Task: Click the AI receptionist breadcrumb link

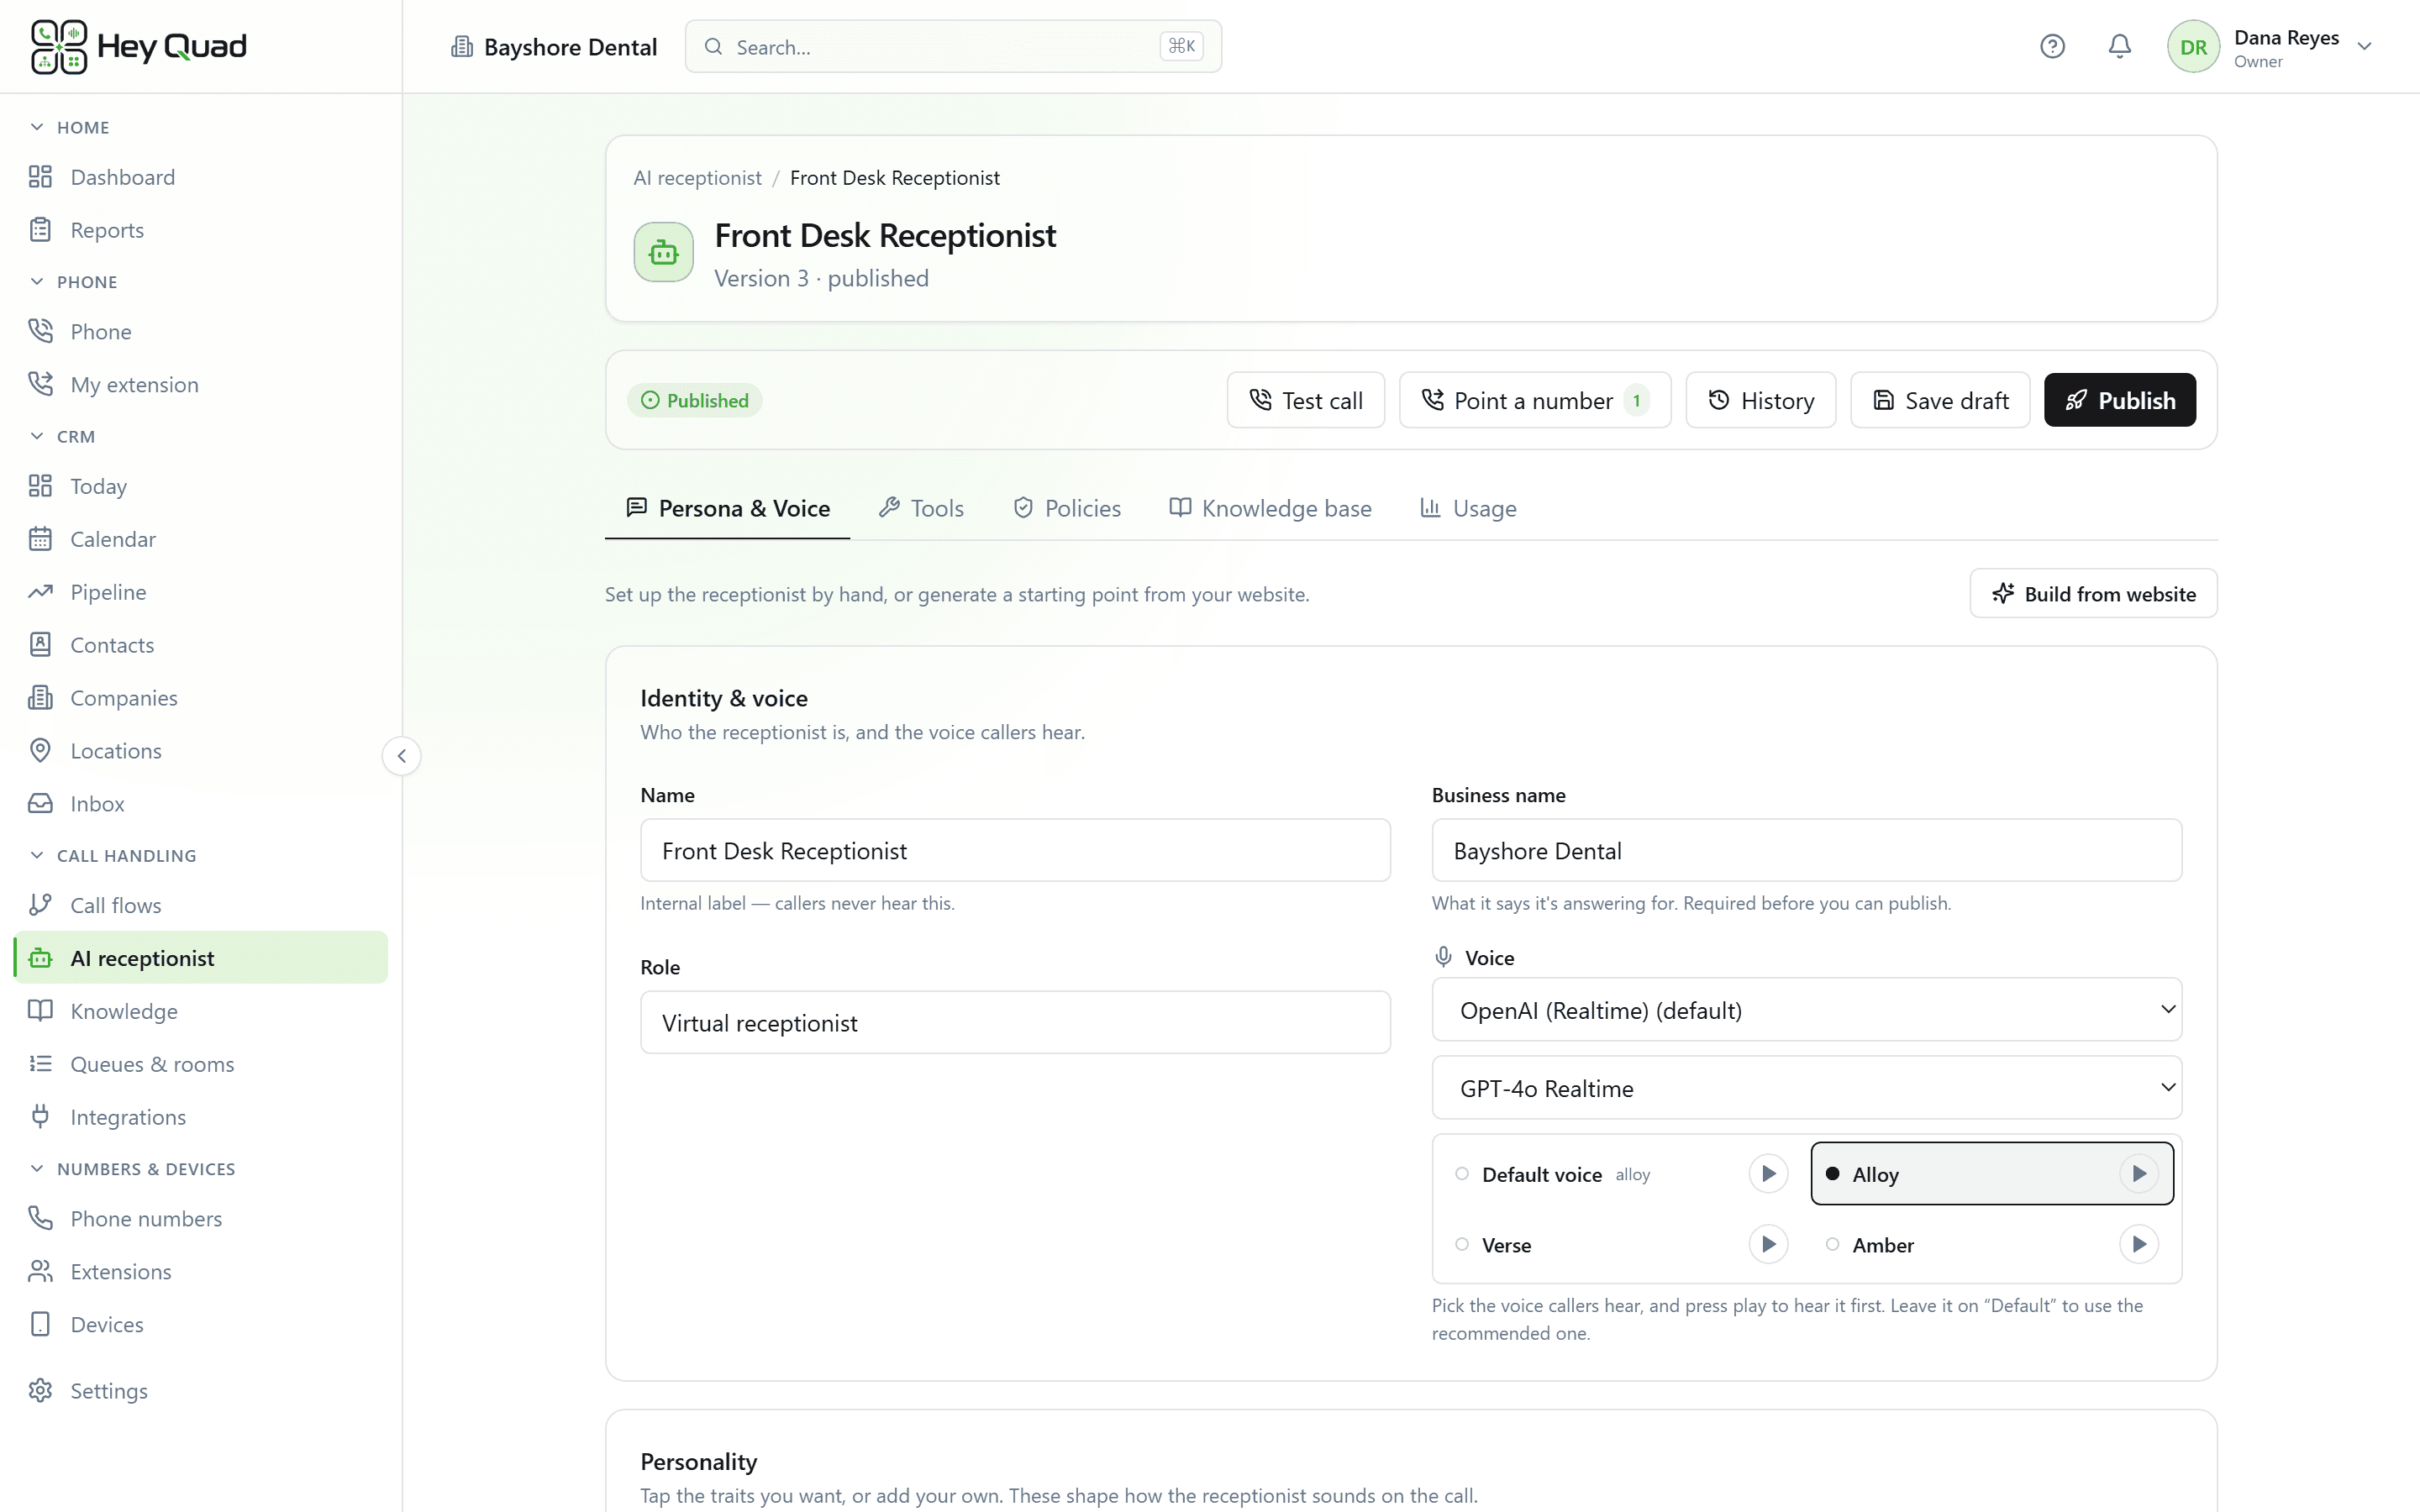Action: [697, 178]
